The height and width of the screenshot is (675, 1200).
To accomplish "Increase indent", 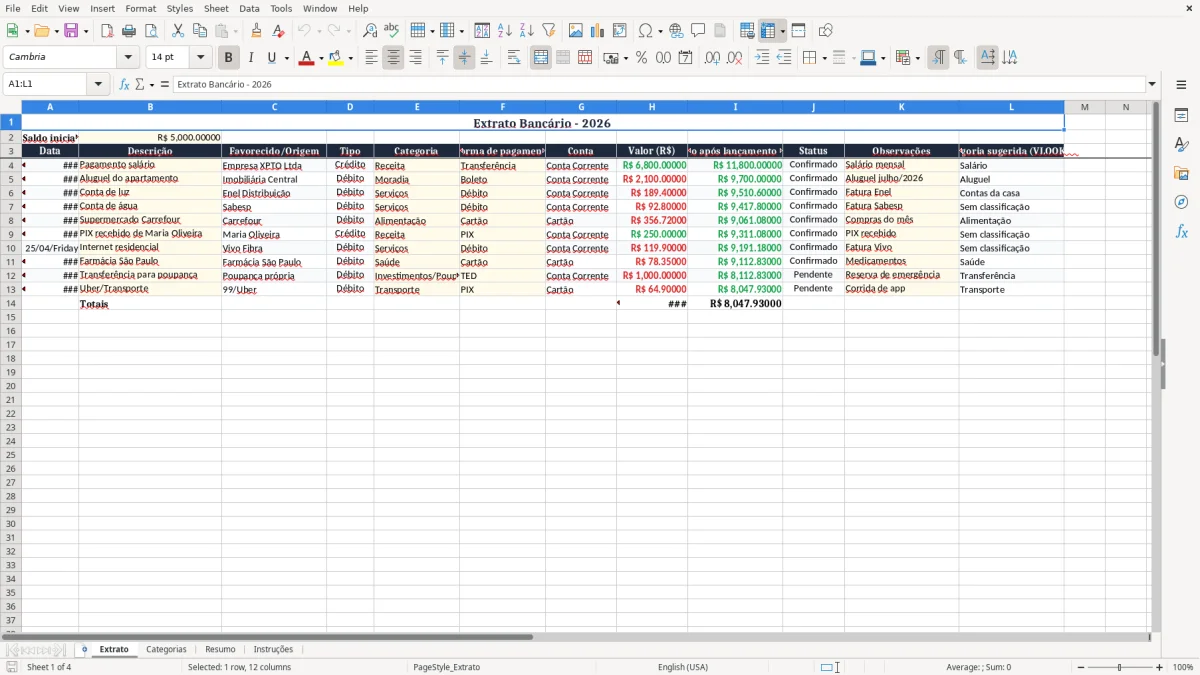I will pos(762,58).
